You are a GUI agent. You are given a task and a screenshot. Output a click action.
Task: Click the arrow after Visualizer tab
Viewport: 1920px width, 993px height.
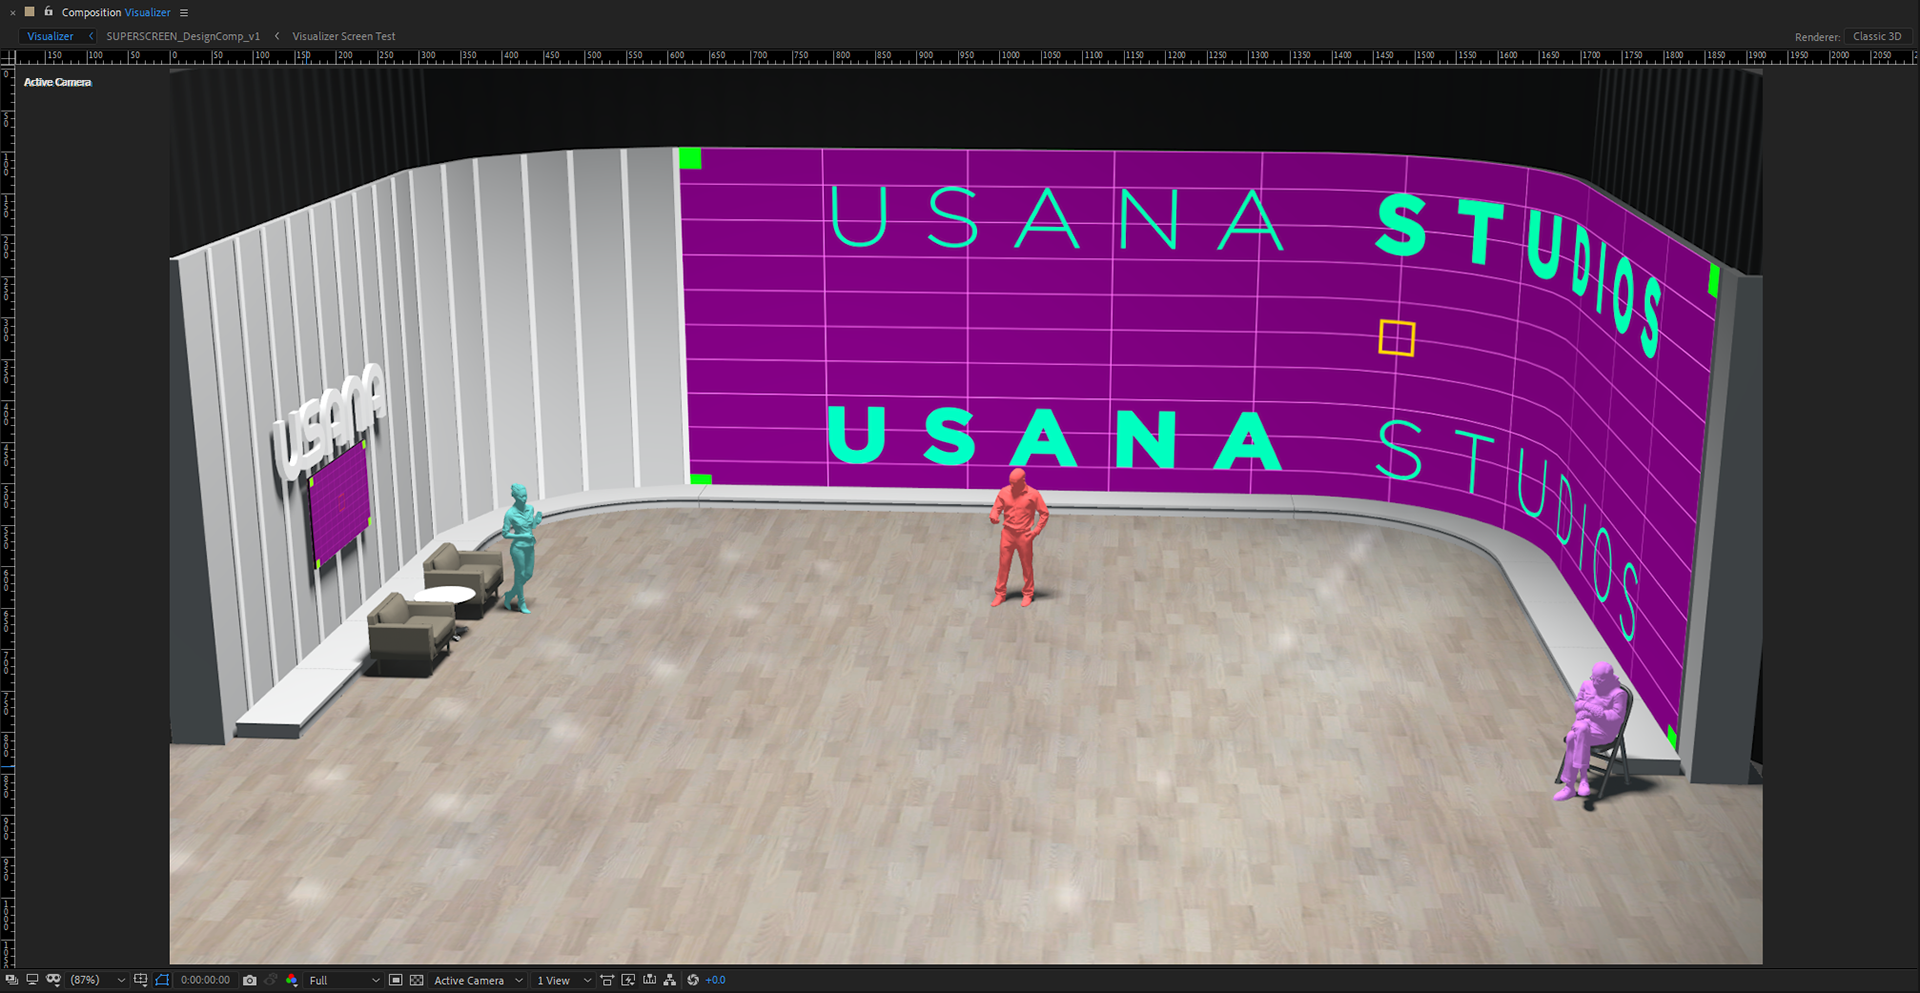point(91,36)
